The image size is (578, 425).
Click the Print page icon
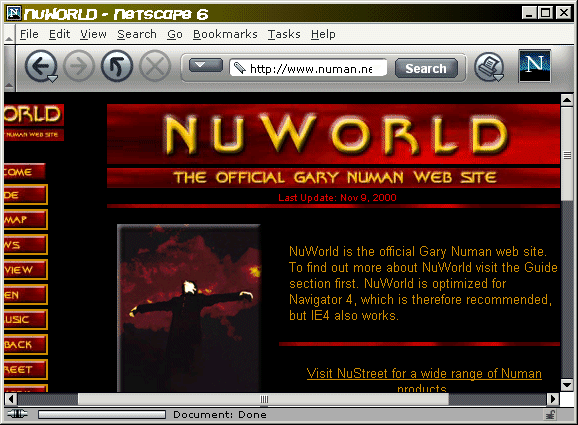click(488, 66)
